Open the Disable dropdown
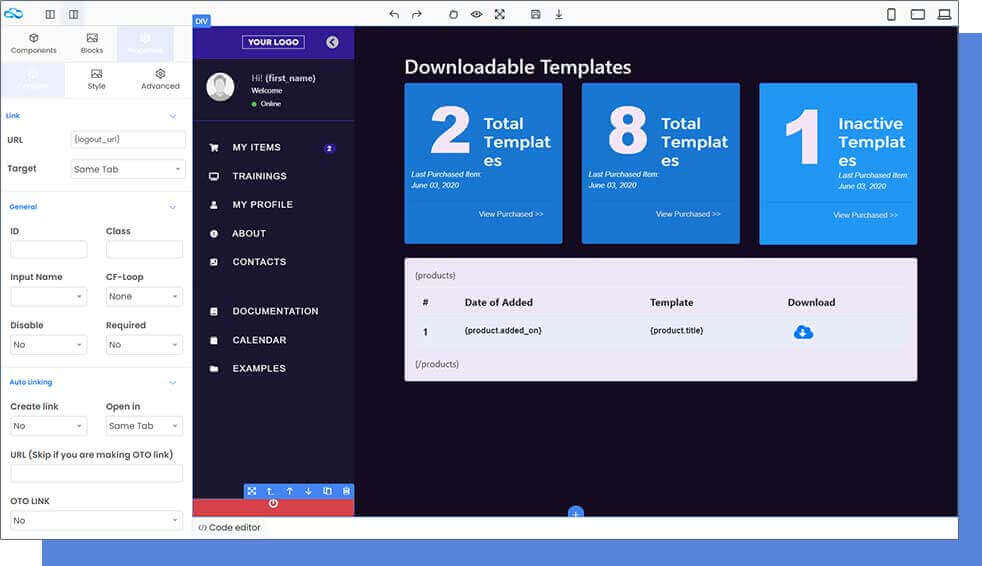 (x=49, y=344)
